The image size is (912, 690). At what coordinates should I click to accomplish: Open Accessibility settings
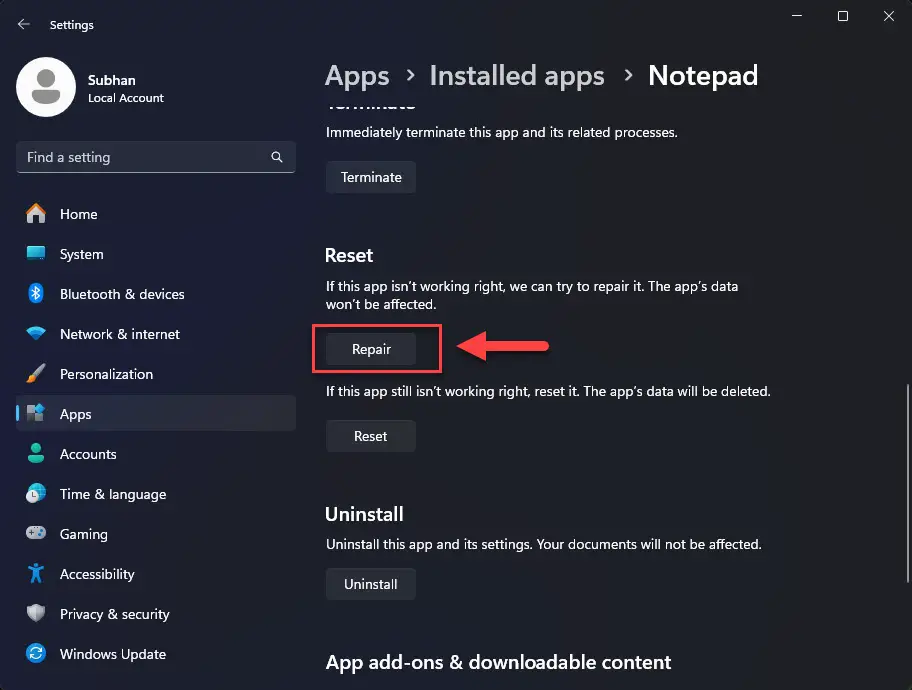[156, 574]
